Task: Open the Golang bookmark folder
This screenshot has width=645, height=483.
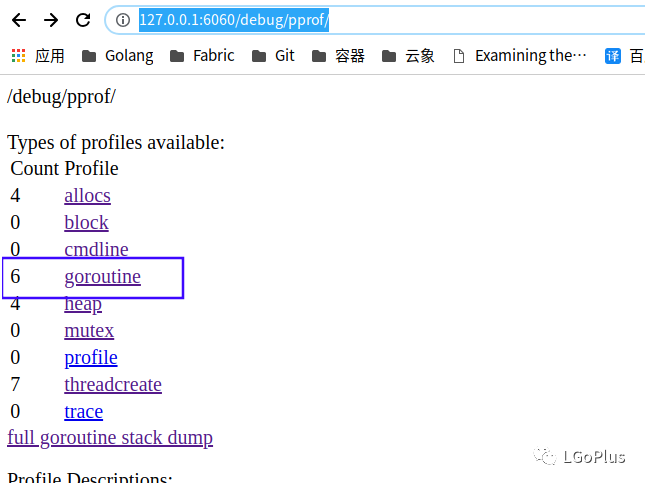Action: click(x=117, y=56)
